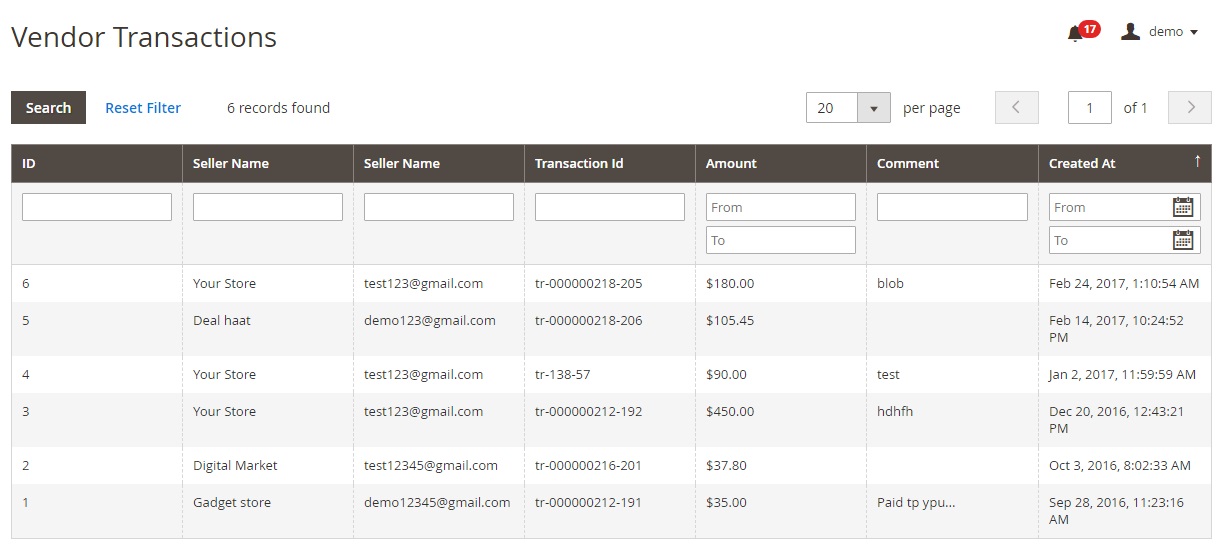
Task: Expand the per page dropdown arrow
Action: pos(874,108)
